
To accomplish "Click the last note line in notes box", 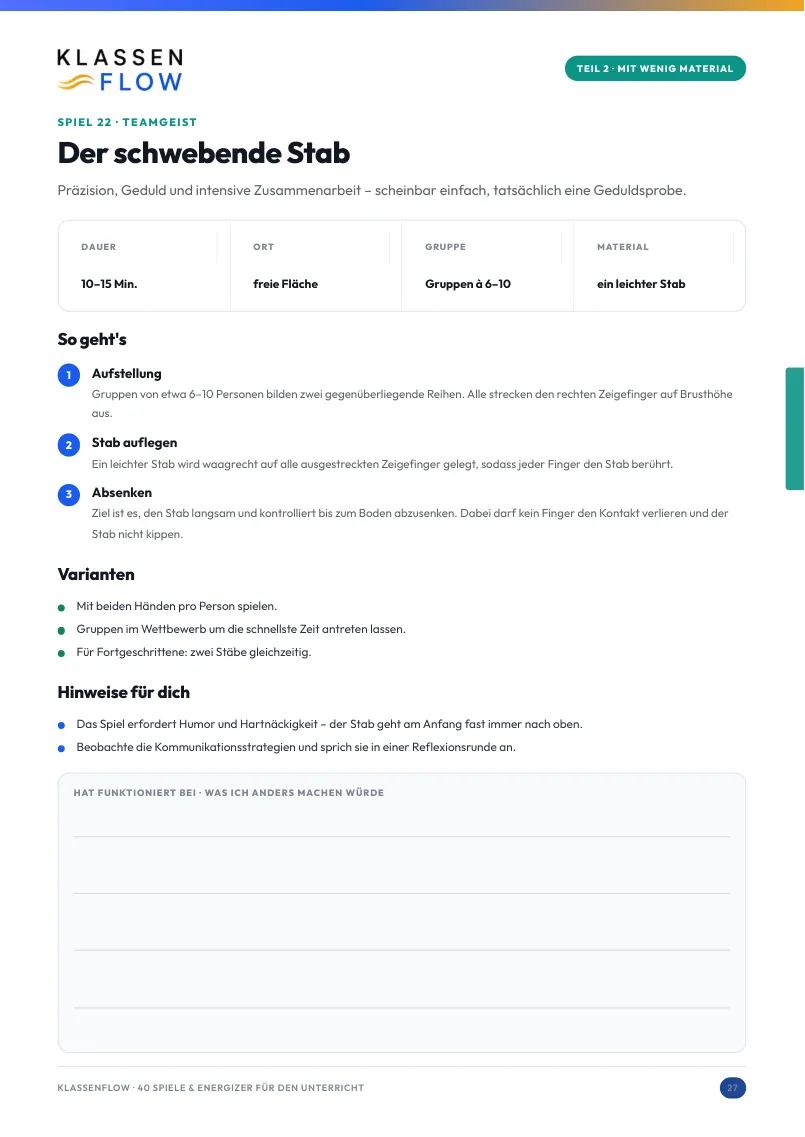I will (x=402, y=1007).
